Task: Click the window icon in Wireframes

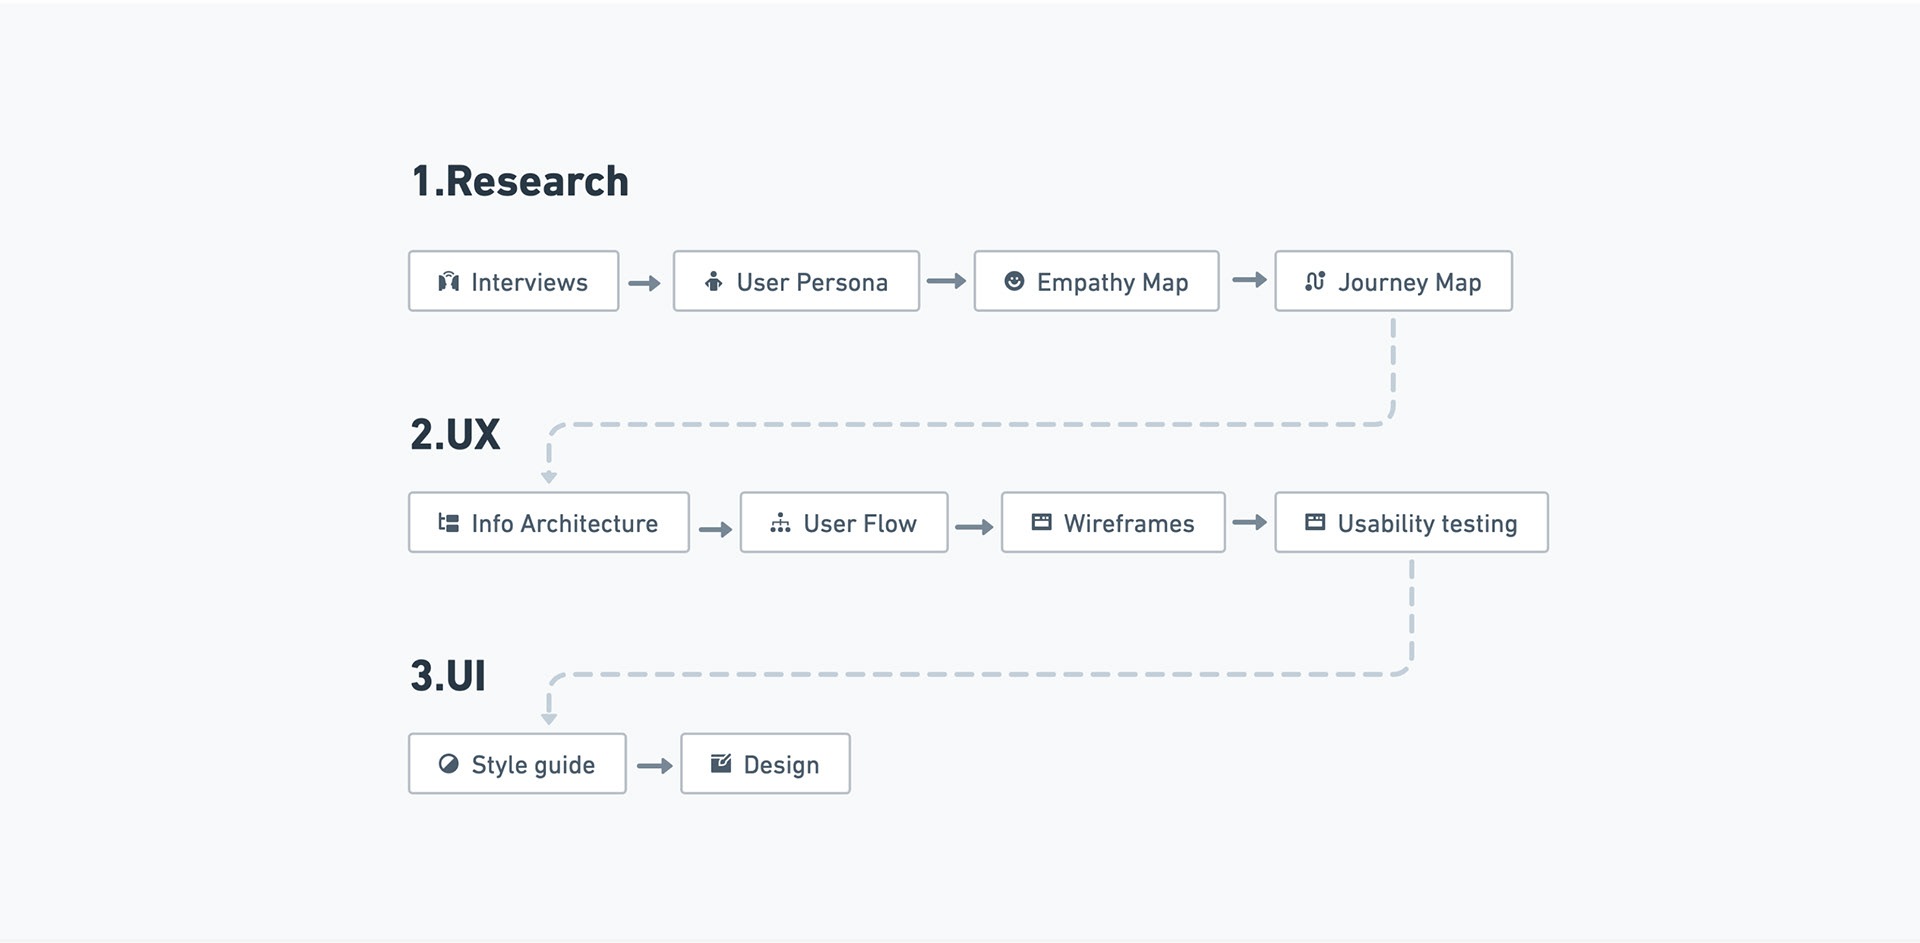Action: pyautogui.click(x=1041, y=522)
